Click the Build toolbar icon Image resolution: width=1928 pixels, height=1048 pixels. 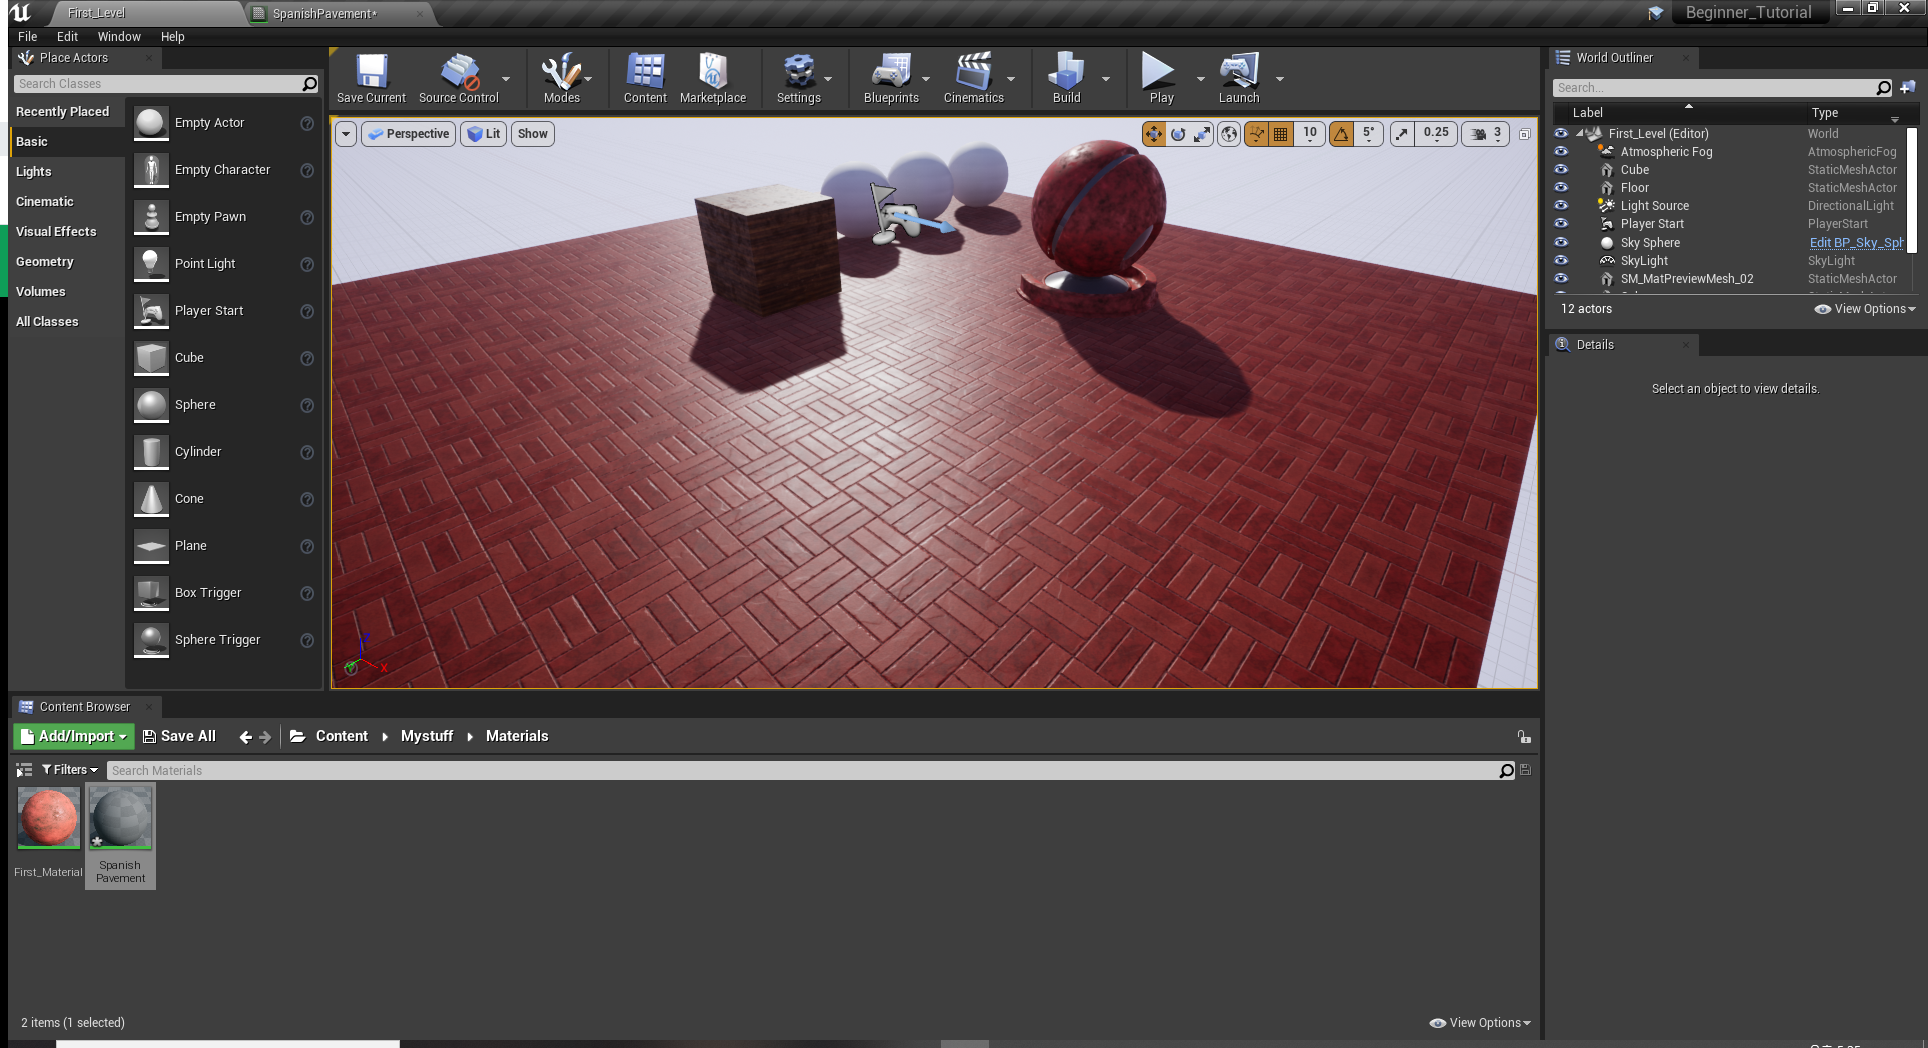tap(1066, 78)
